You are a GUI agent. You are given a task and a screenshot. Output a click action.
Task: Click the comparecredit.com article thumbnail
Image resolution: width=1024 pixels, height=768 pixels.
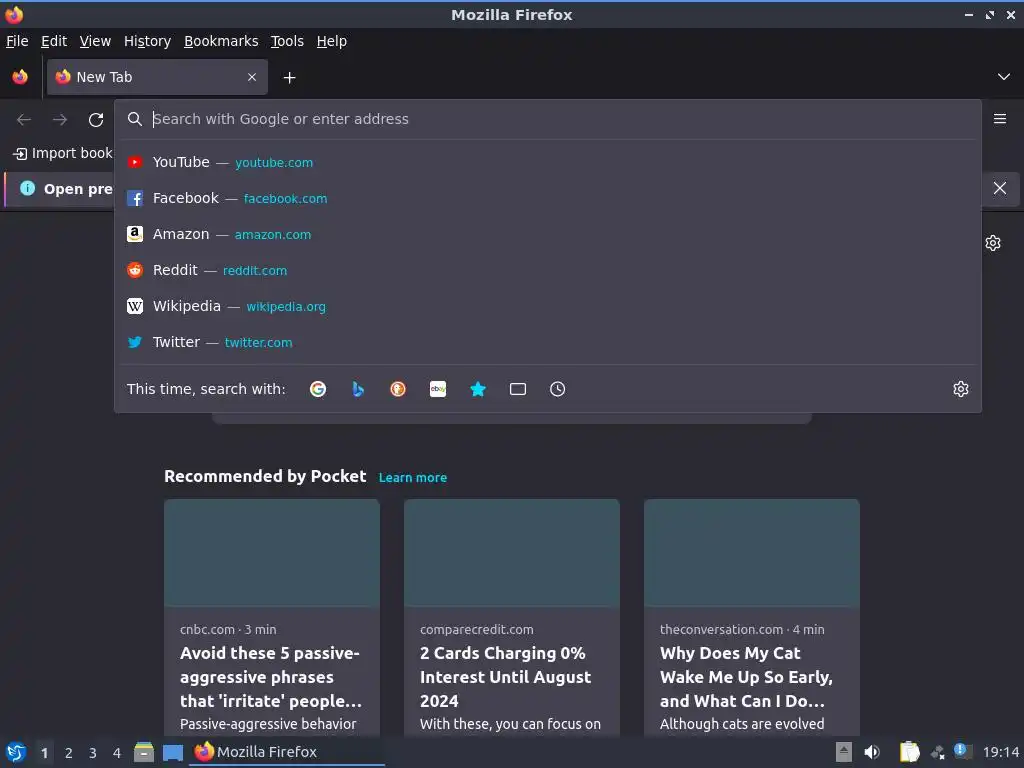(x=512, y=553)
